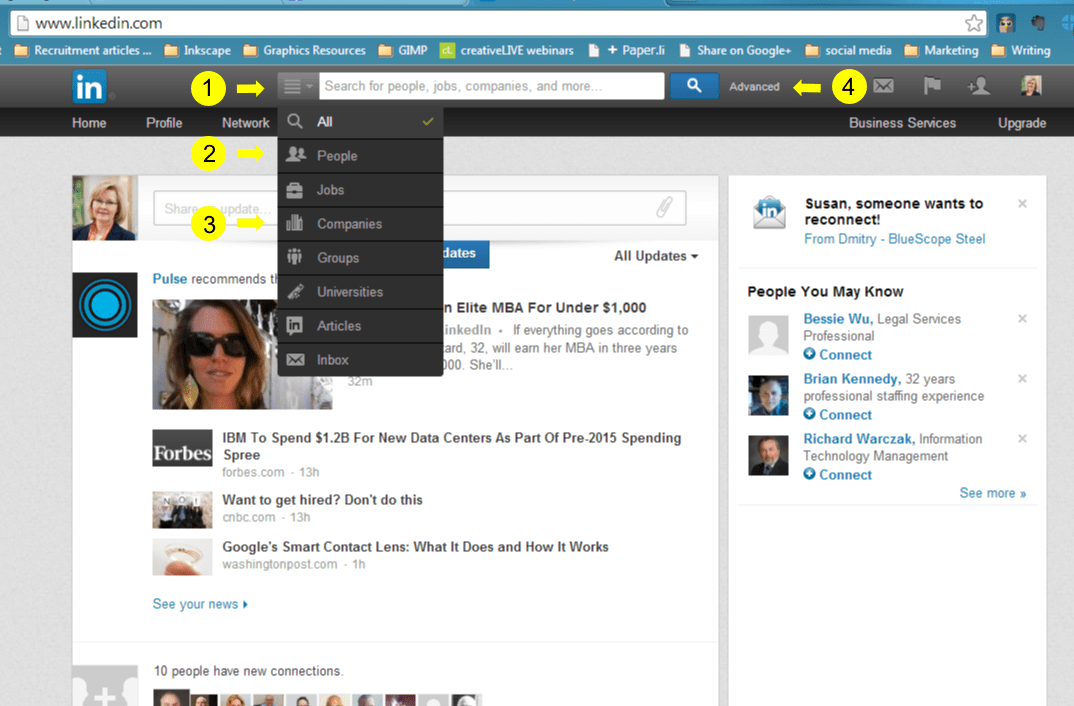
Task: Open Paper.li bookmark
Action: pos(627,51)
